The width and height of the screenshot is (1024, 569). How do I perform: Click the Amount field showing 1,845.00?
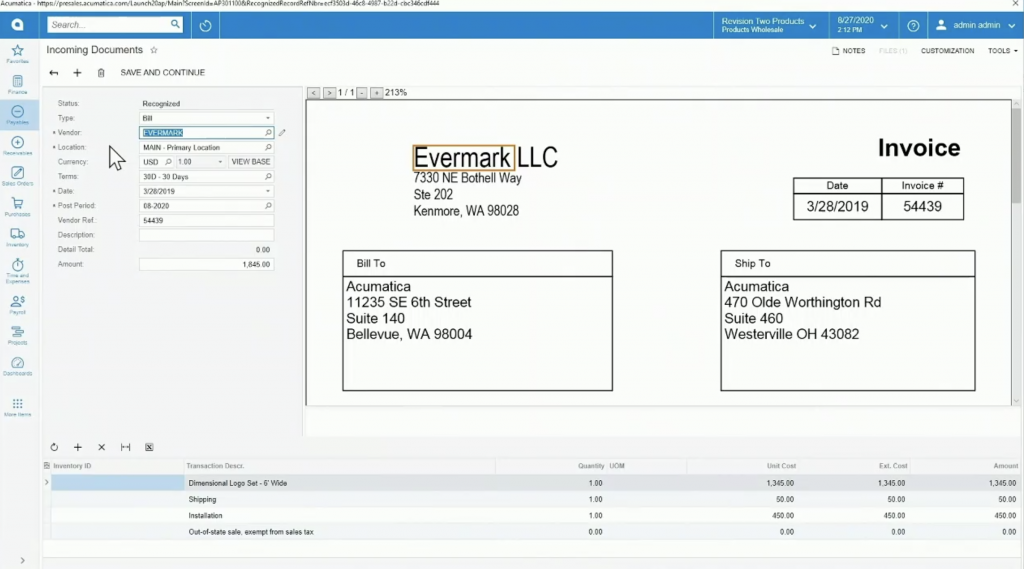[x=206, y=265]
